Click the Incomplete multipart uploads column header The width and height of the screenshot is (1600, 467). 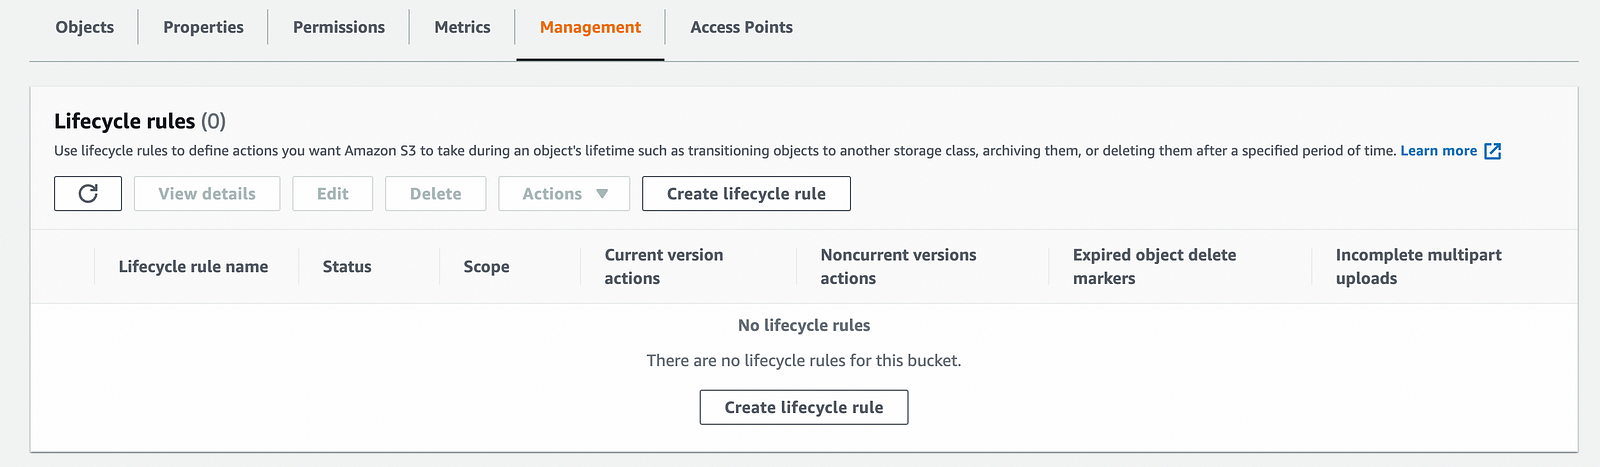[1418, 267]
